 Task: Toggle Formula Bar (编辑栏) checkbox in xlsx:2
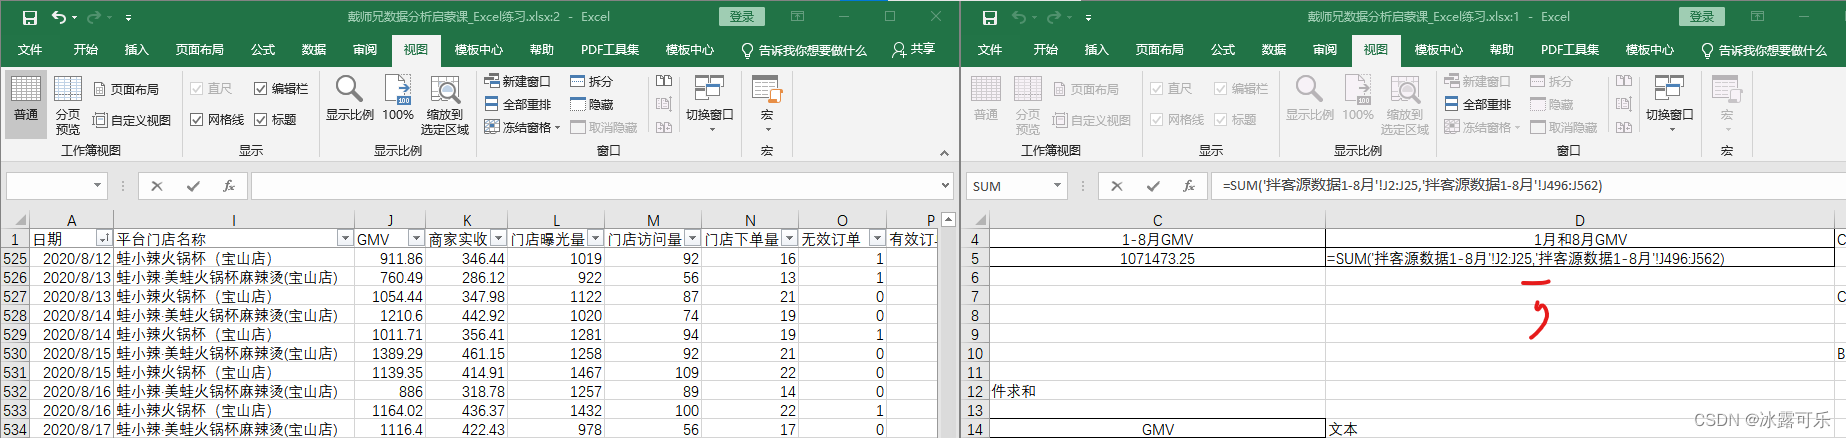coord(260,89)
